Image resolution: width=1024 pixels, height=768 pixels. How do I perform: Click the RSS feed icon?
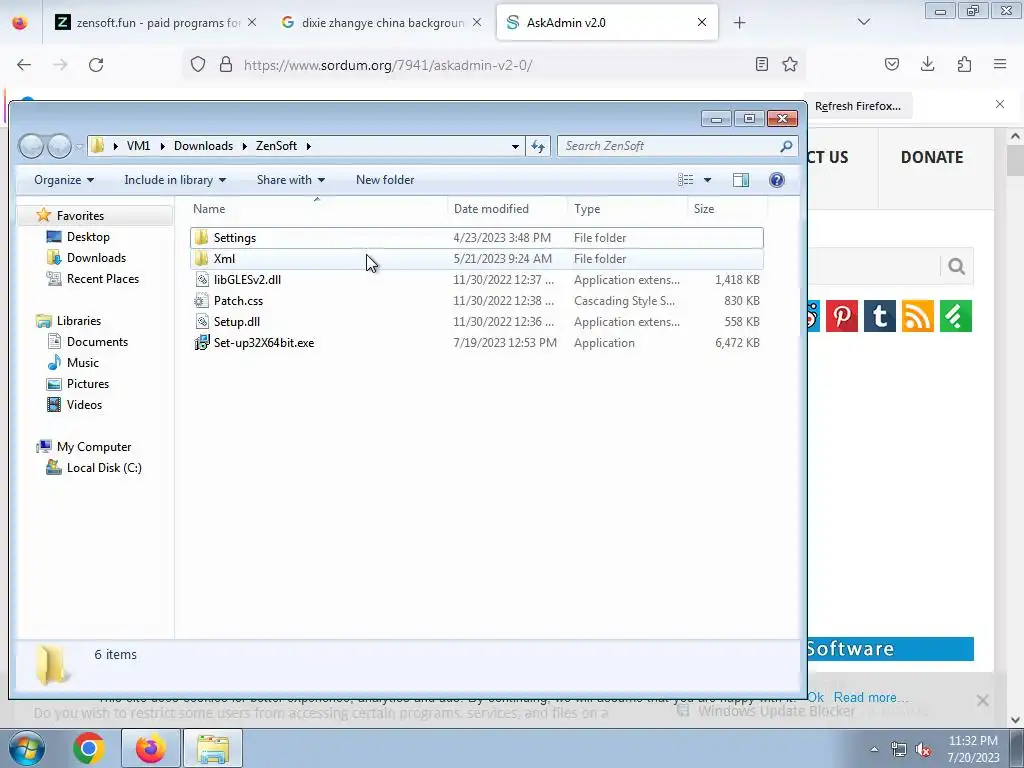918,316
